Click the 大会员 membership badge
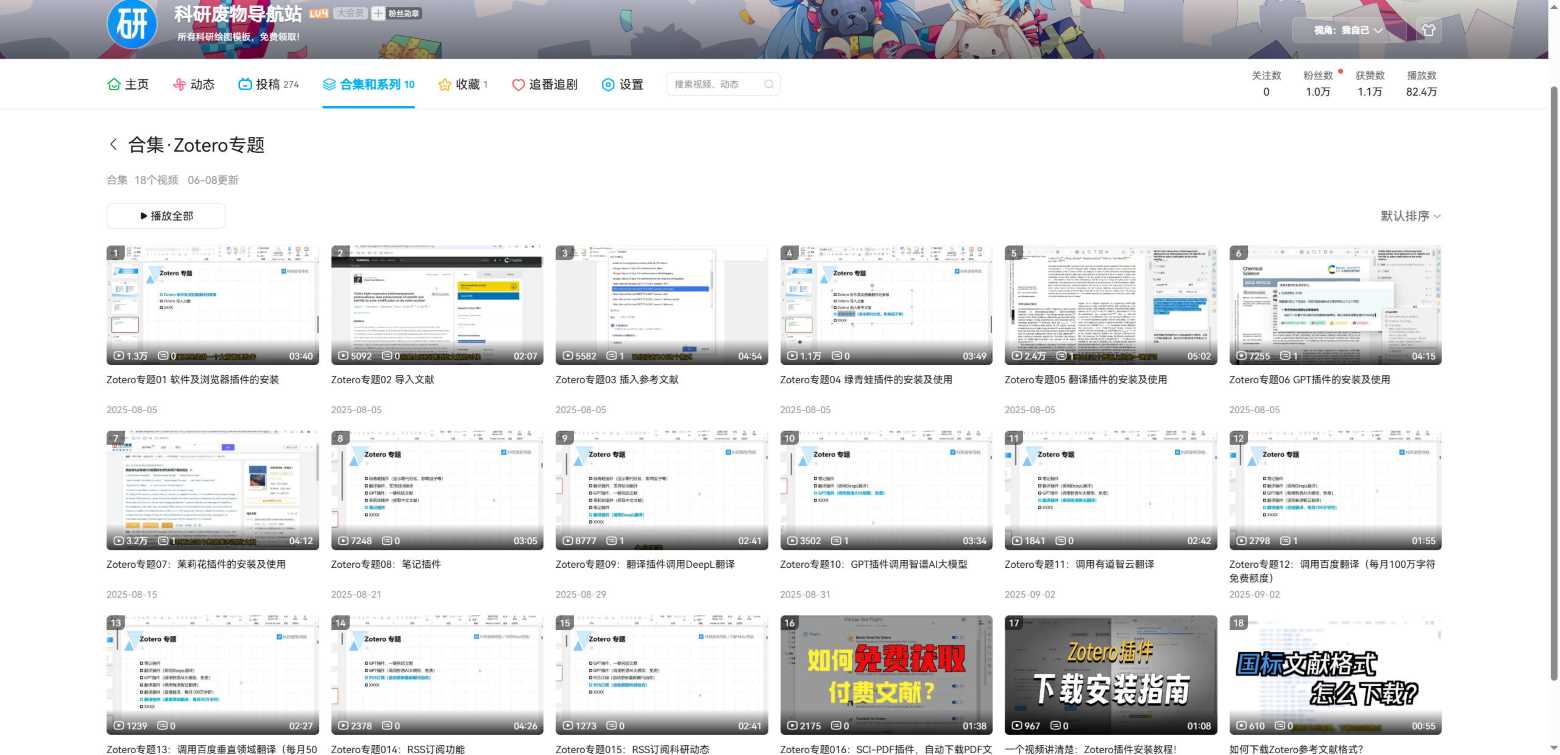The image size is (1560, 755). pos(350,14)
